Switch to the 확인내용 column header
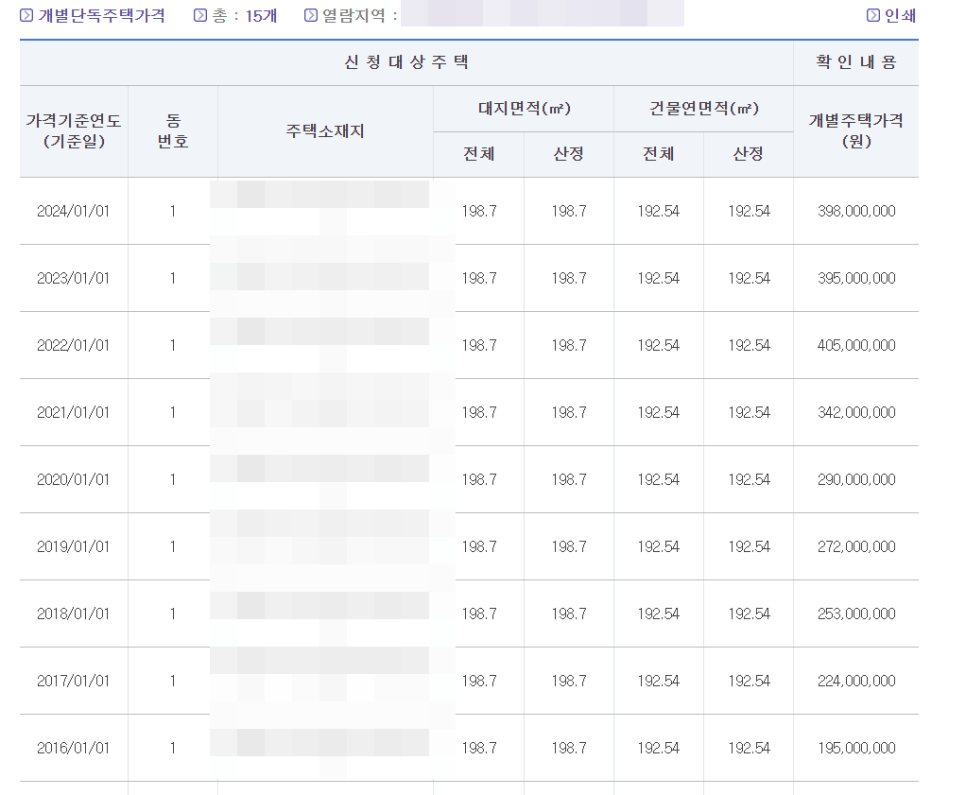The height and width of the screenshot is (795, 966). tap(855, 62)
